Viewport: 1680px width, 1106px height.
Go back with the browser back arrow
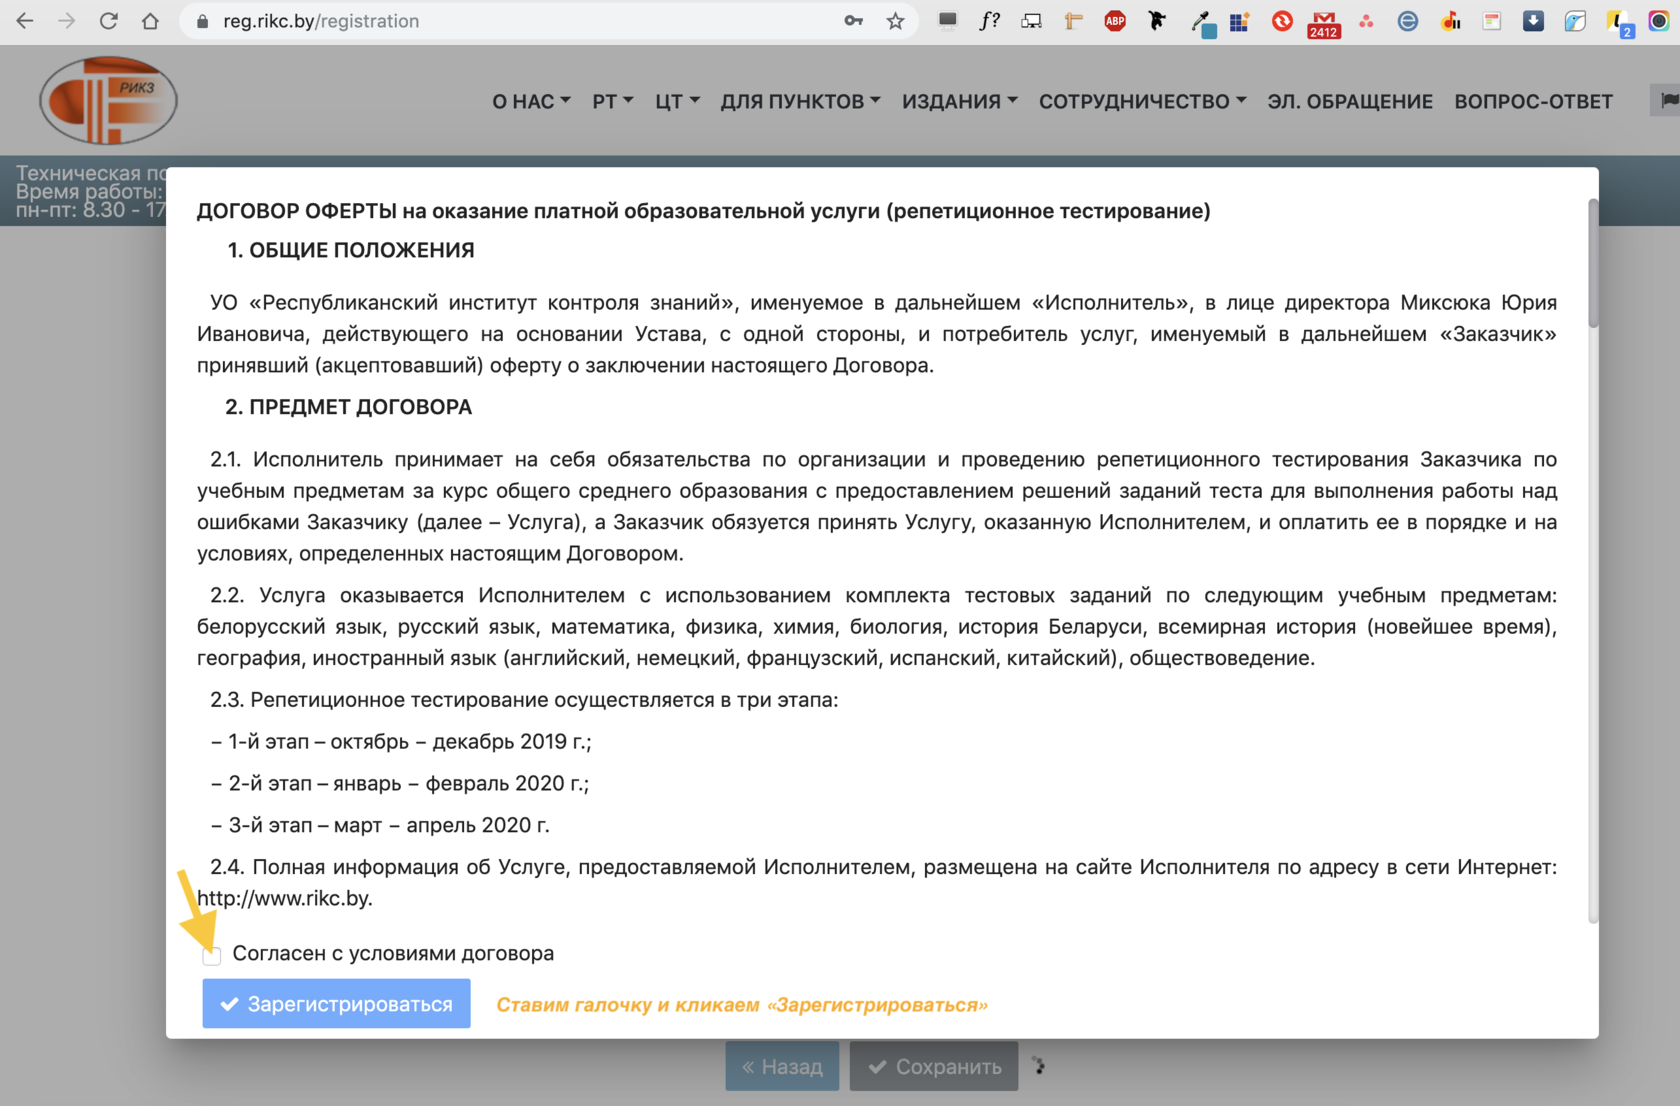tap(25, 21)
